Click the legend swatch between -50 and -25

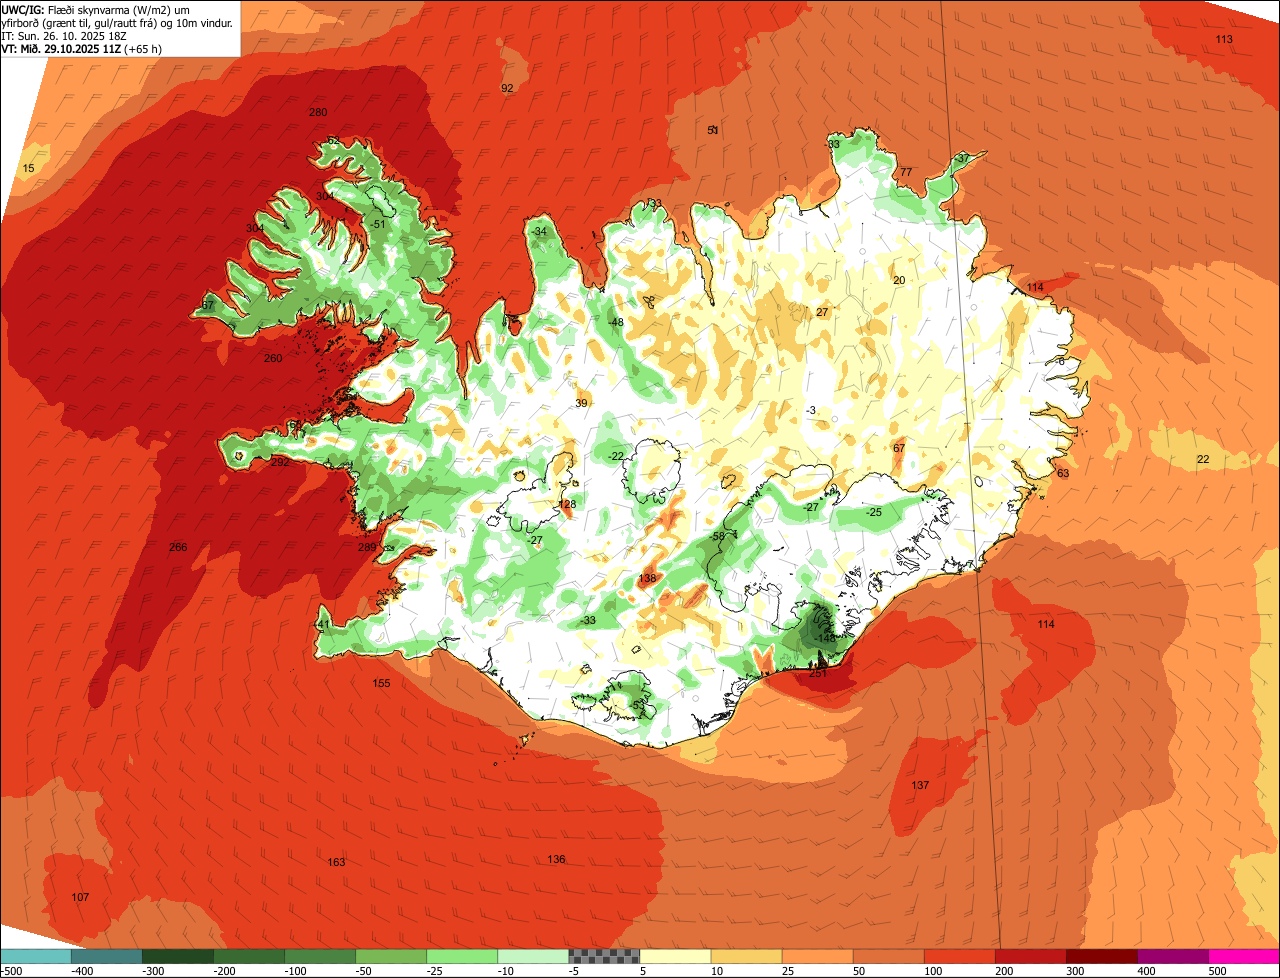pos(390,956)
